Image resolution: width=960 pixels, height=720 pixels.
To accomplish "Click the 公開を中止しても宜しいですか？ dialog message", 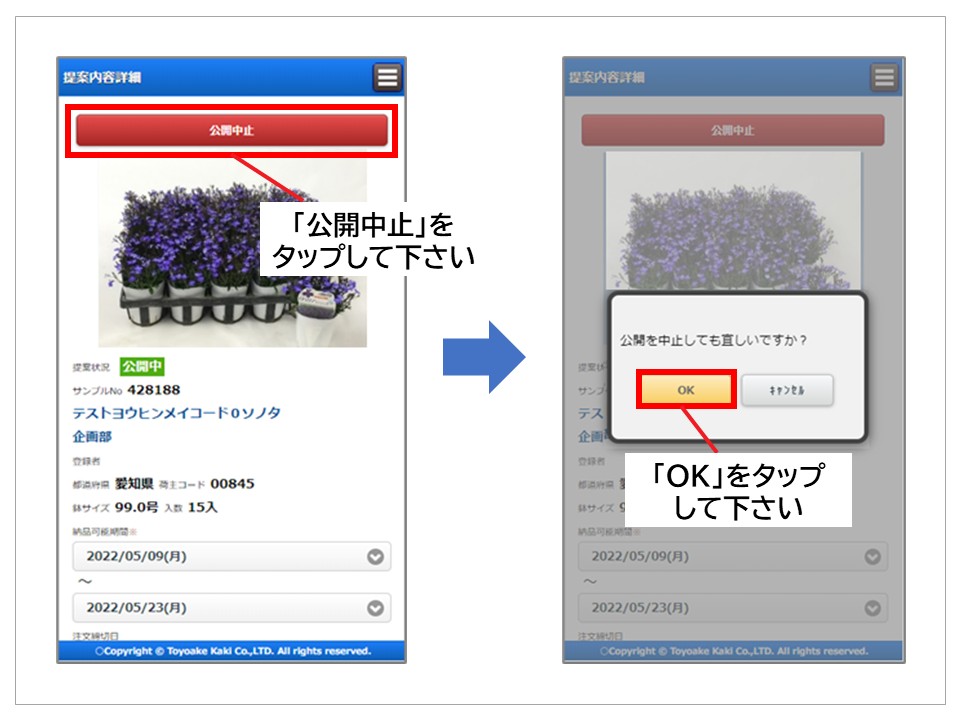I will click(x=714, y=340).
